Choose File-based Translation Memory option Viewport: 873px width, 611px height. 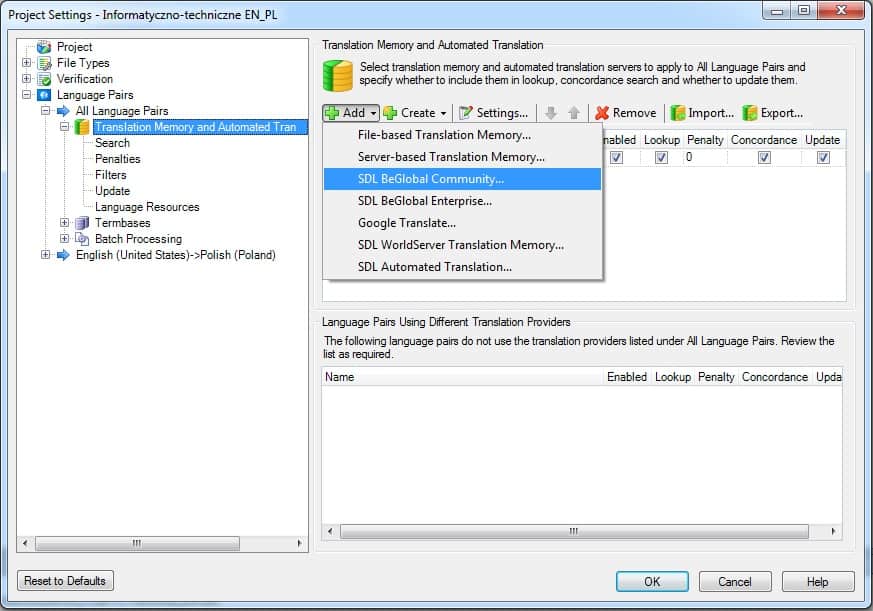point(462,135)
